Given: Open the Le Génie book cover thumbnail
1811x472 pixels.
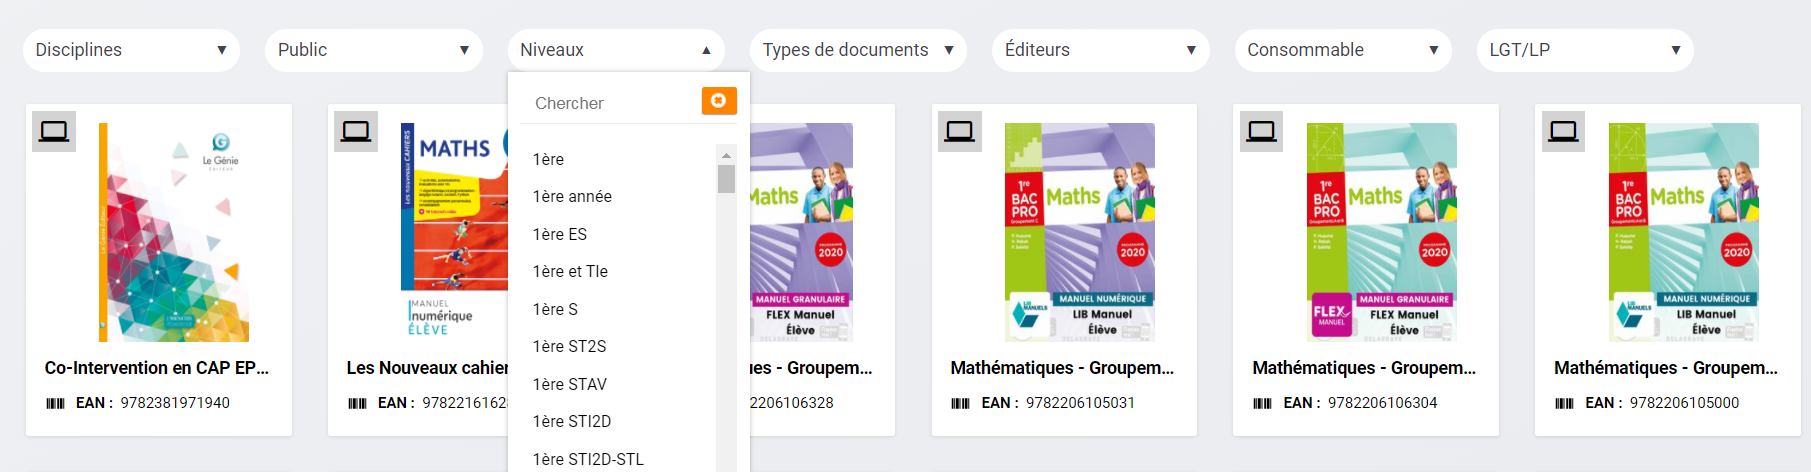Looking at the screenshot, I should coord(174,232).
